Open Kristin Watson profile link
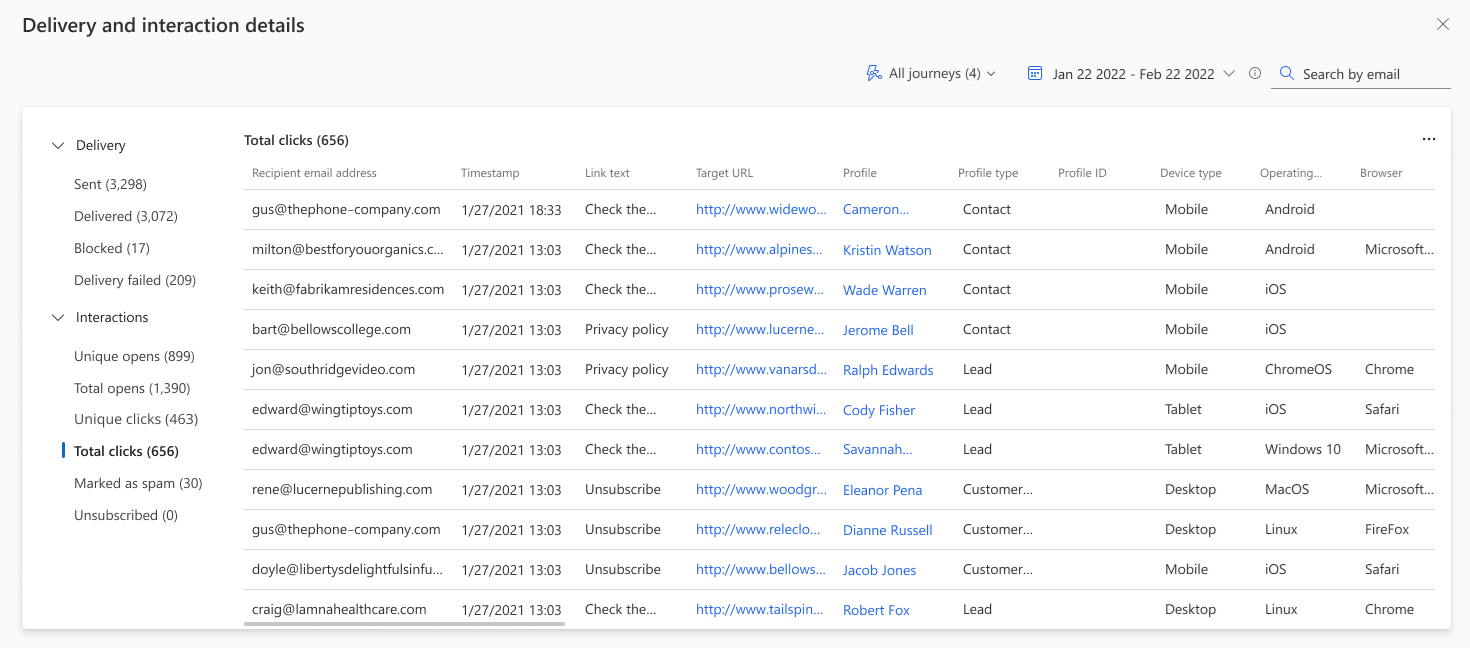This screenshot has width=1470, height=648. 886,250
